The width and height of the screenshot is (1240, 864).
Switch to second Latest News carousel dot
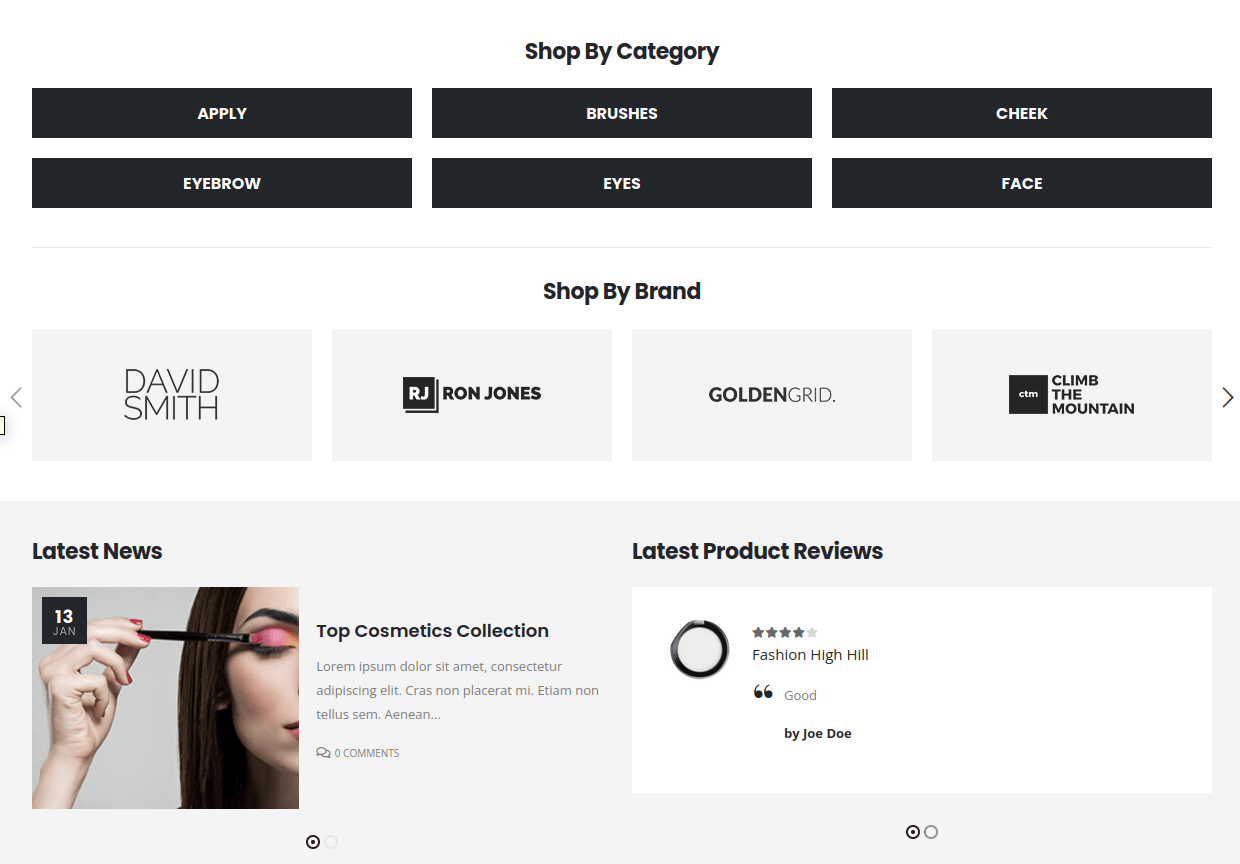pos(331,842)
